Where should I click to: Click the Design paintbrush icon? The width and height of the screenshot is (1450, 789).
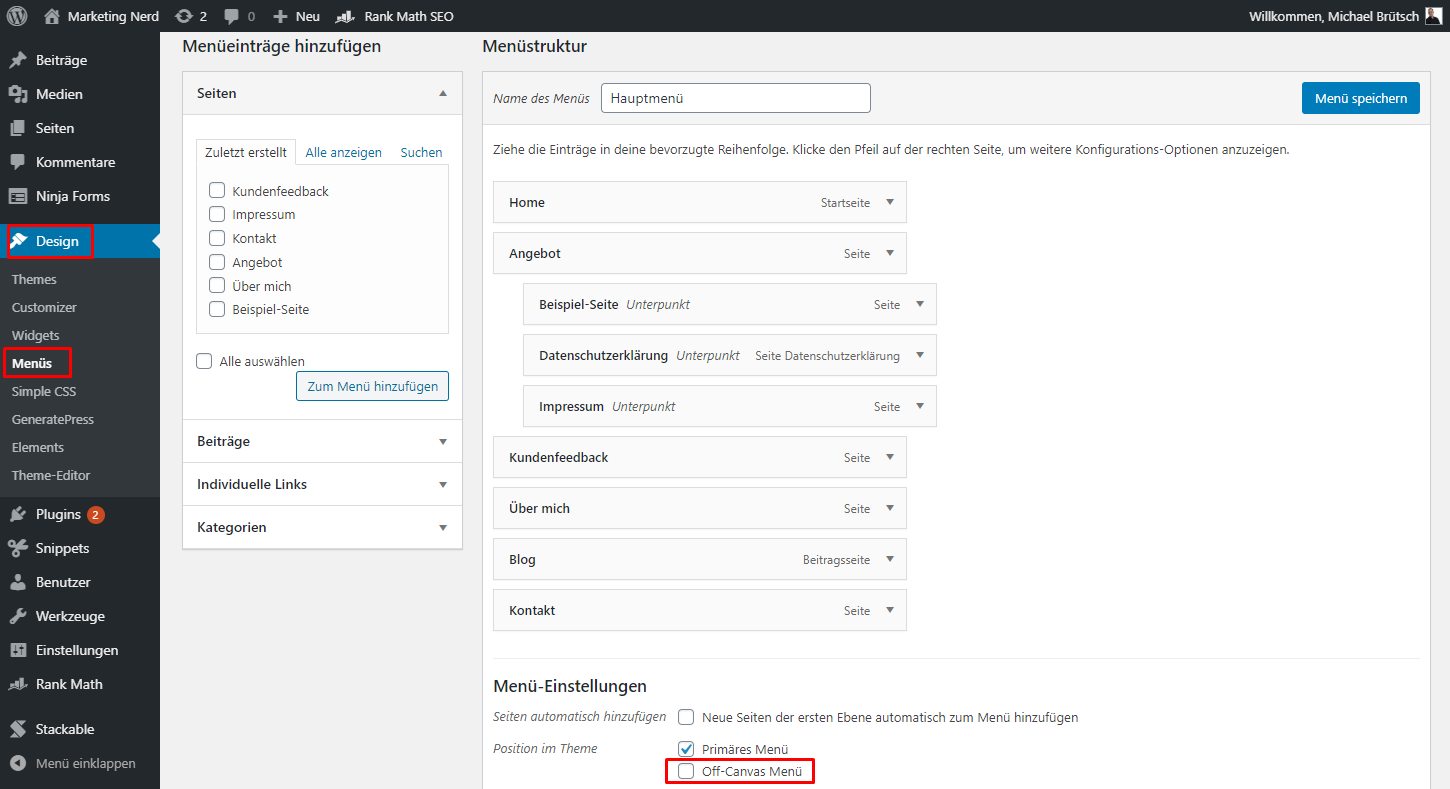[18, 241]
